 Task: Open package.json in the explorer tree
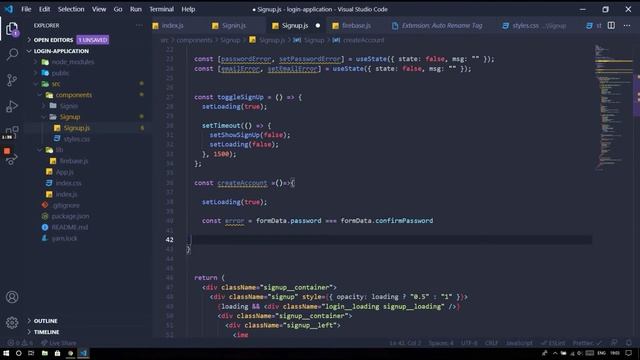70,216
